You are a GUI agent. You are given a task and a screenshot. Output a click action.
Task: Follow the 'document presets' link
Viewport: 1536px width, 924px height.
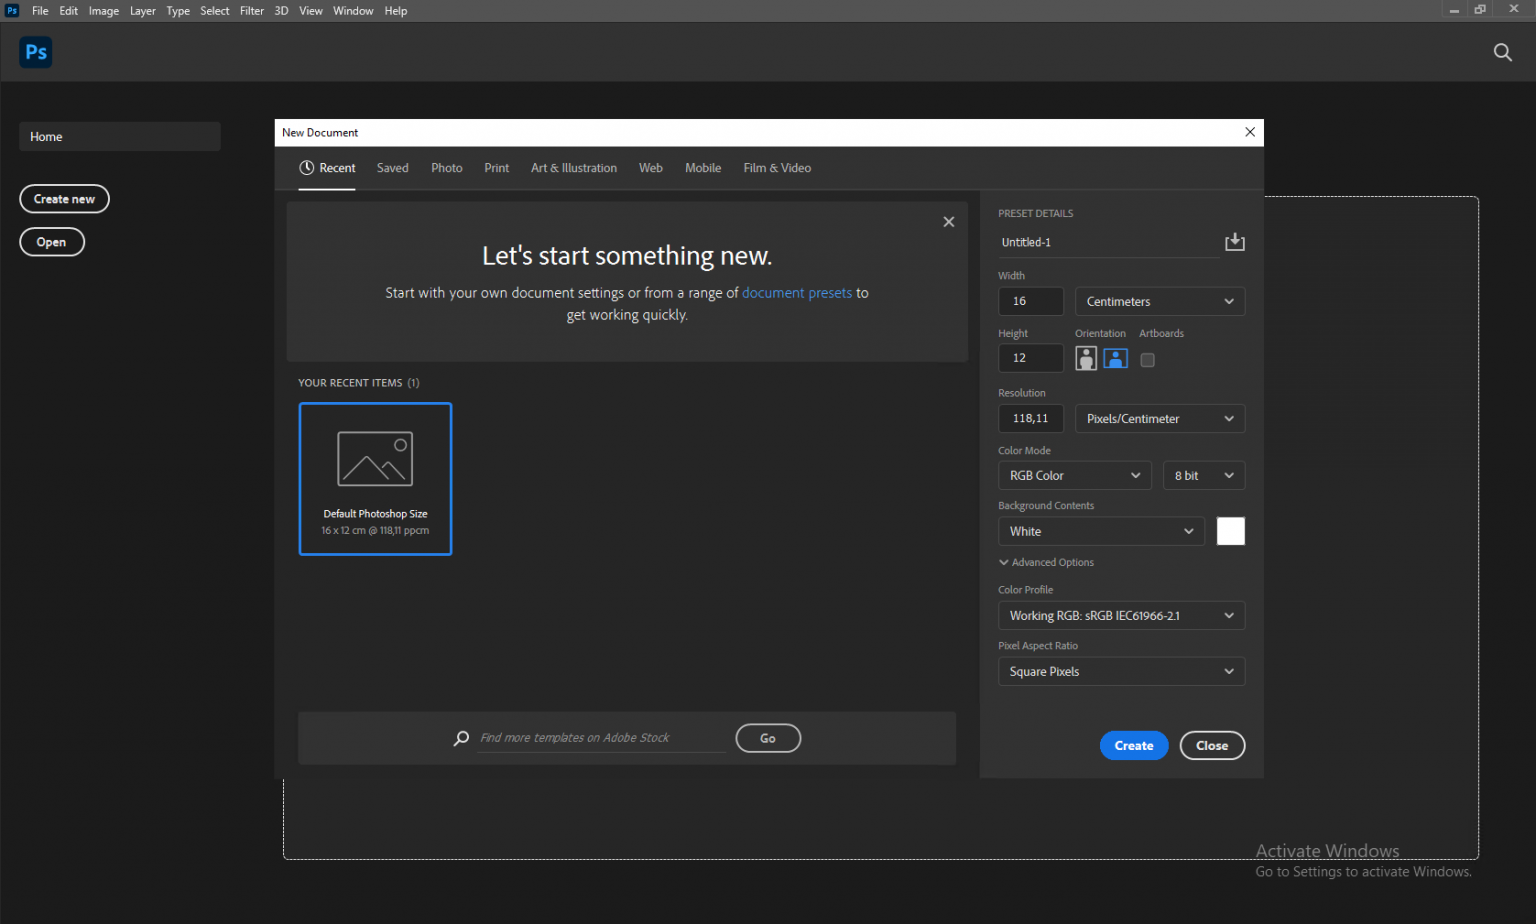click(x=797, y=293)
